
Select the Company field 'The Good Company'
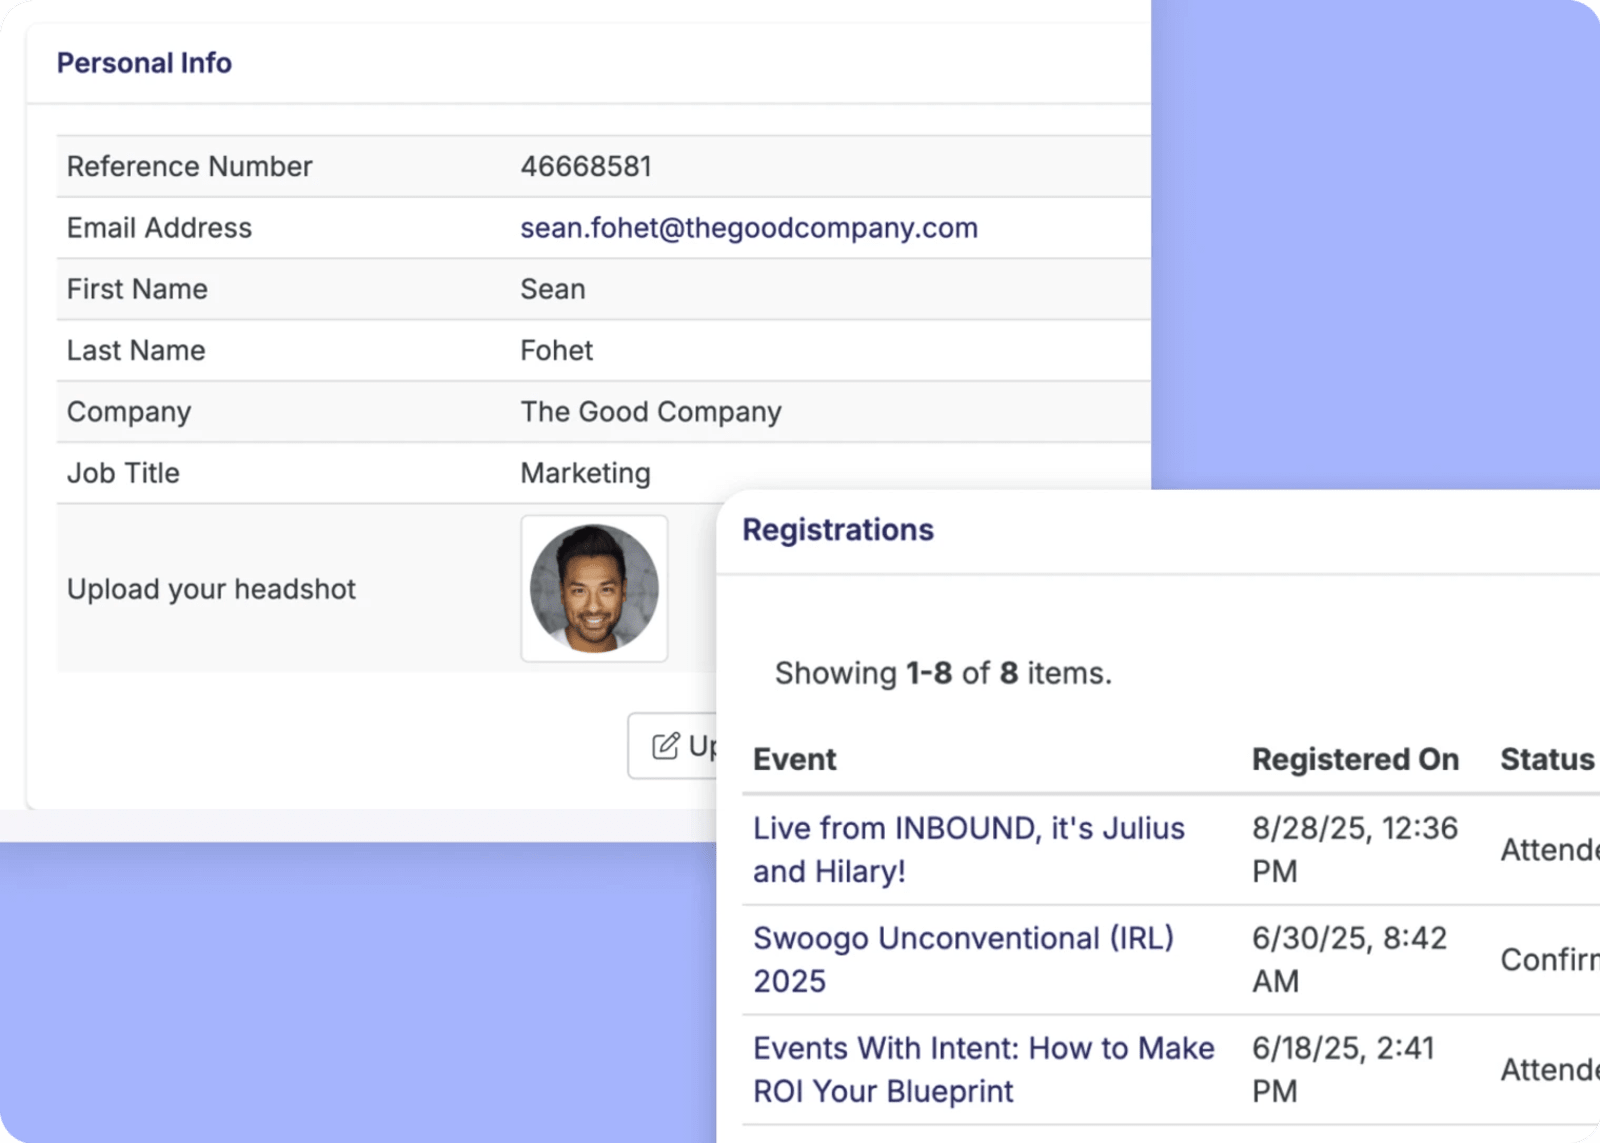tap(650, 411)
